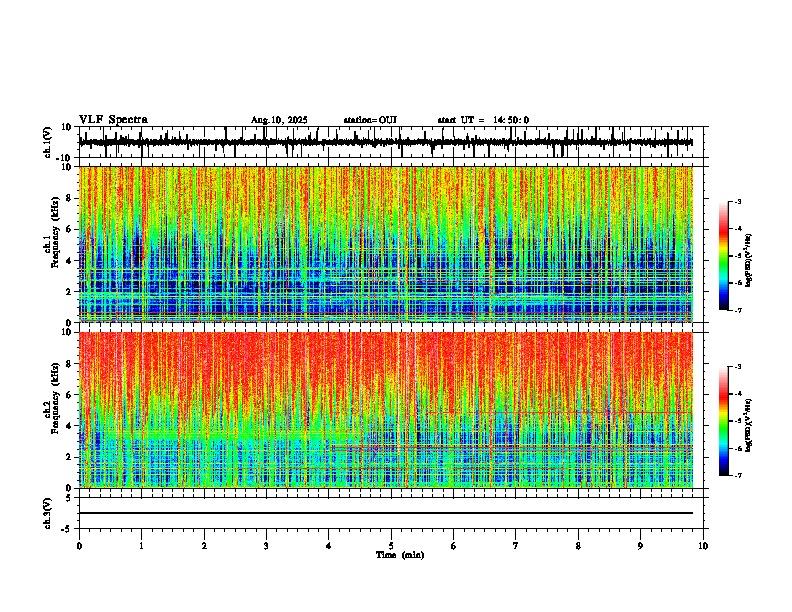Click the time axis tick label "3"
The width and height of the screenshot is (792, 612).
266,546
